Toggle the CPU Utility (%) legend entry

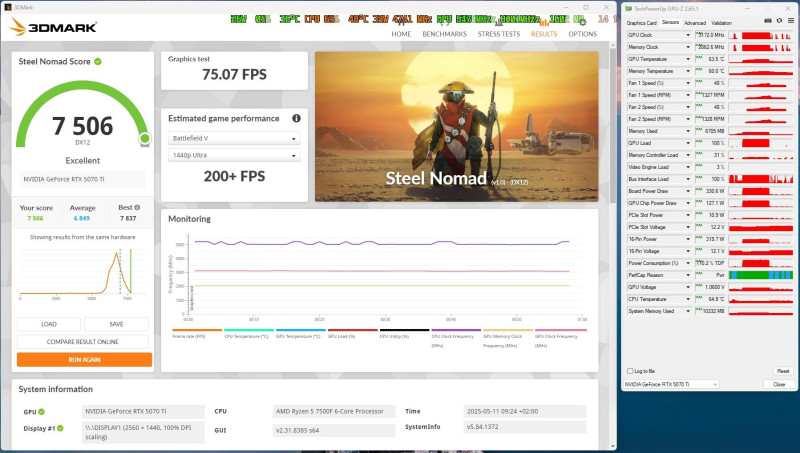(x=394, y=336)
